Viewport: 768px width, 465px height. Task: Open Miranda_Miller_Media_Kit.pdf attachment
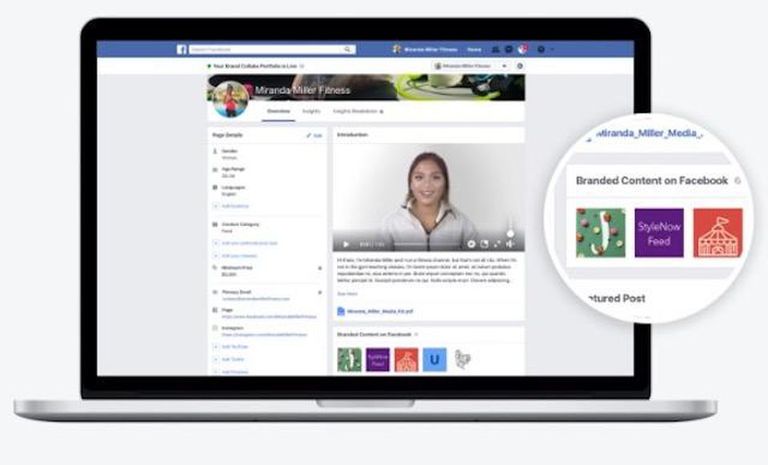coord(380,311)
